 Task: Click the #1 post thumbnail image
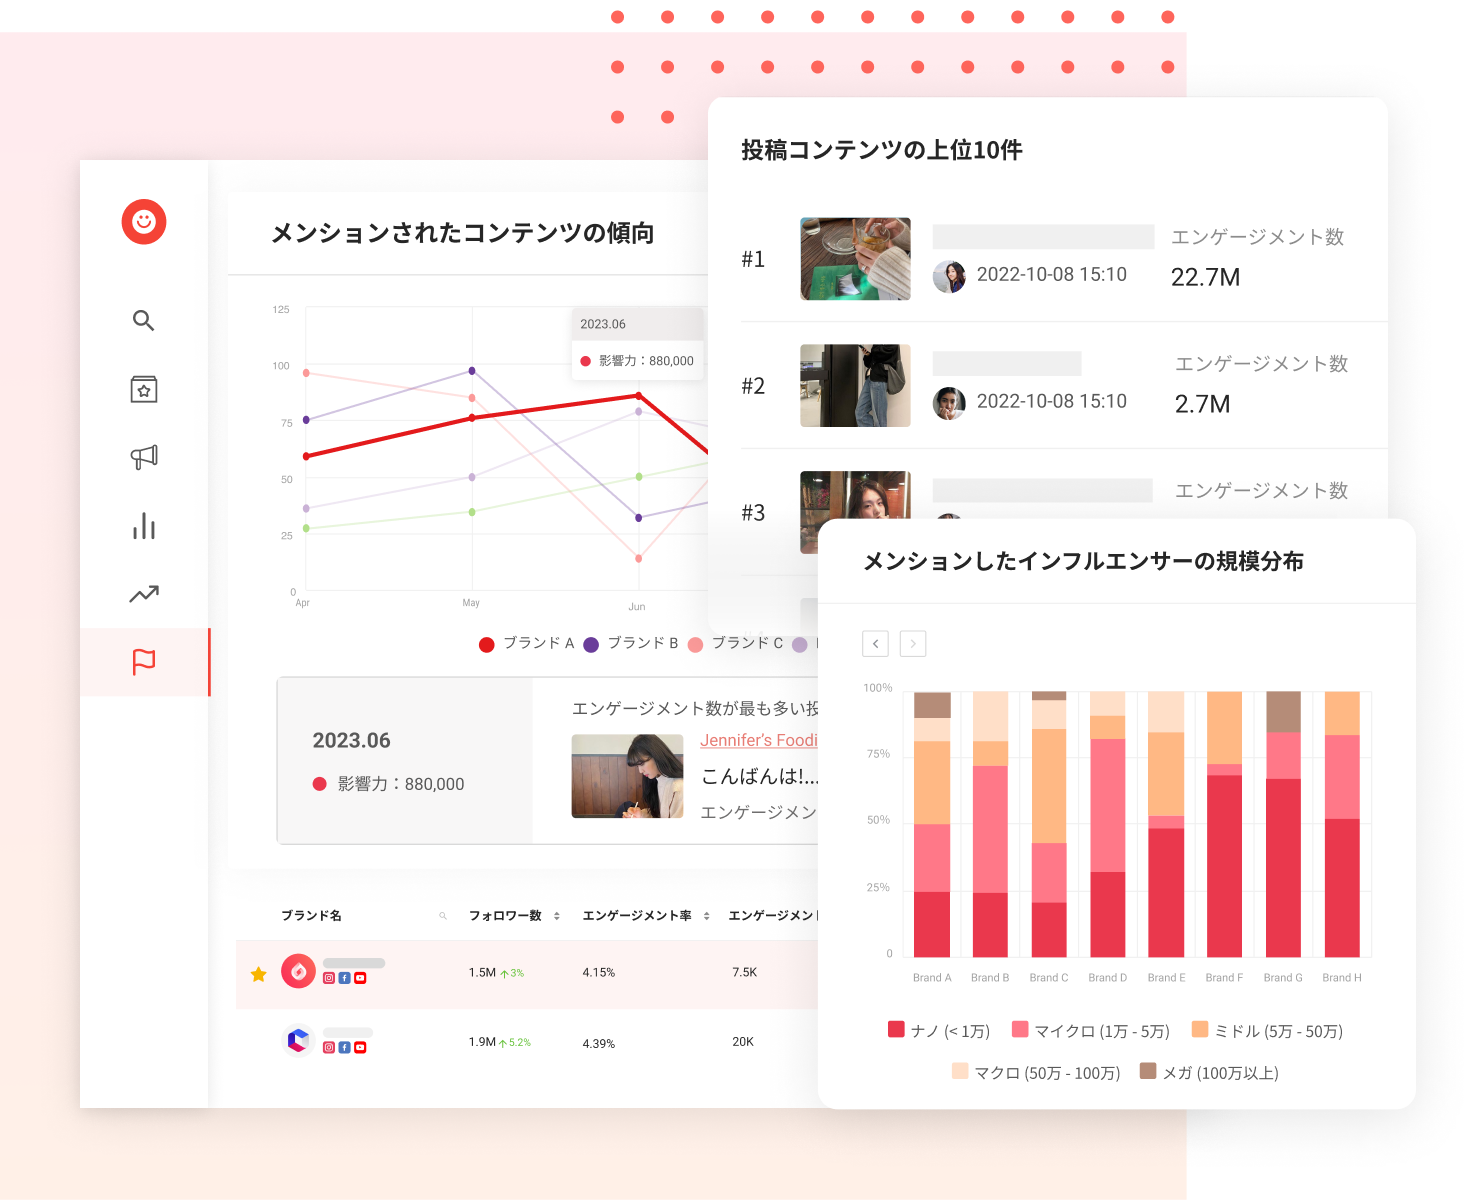coord(855,258)
